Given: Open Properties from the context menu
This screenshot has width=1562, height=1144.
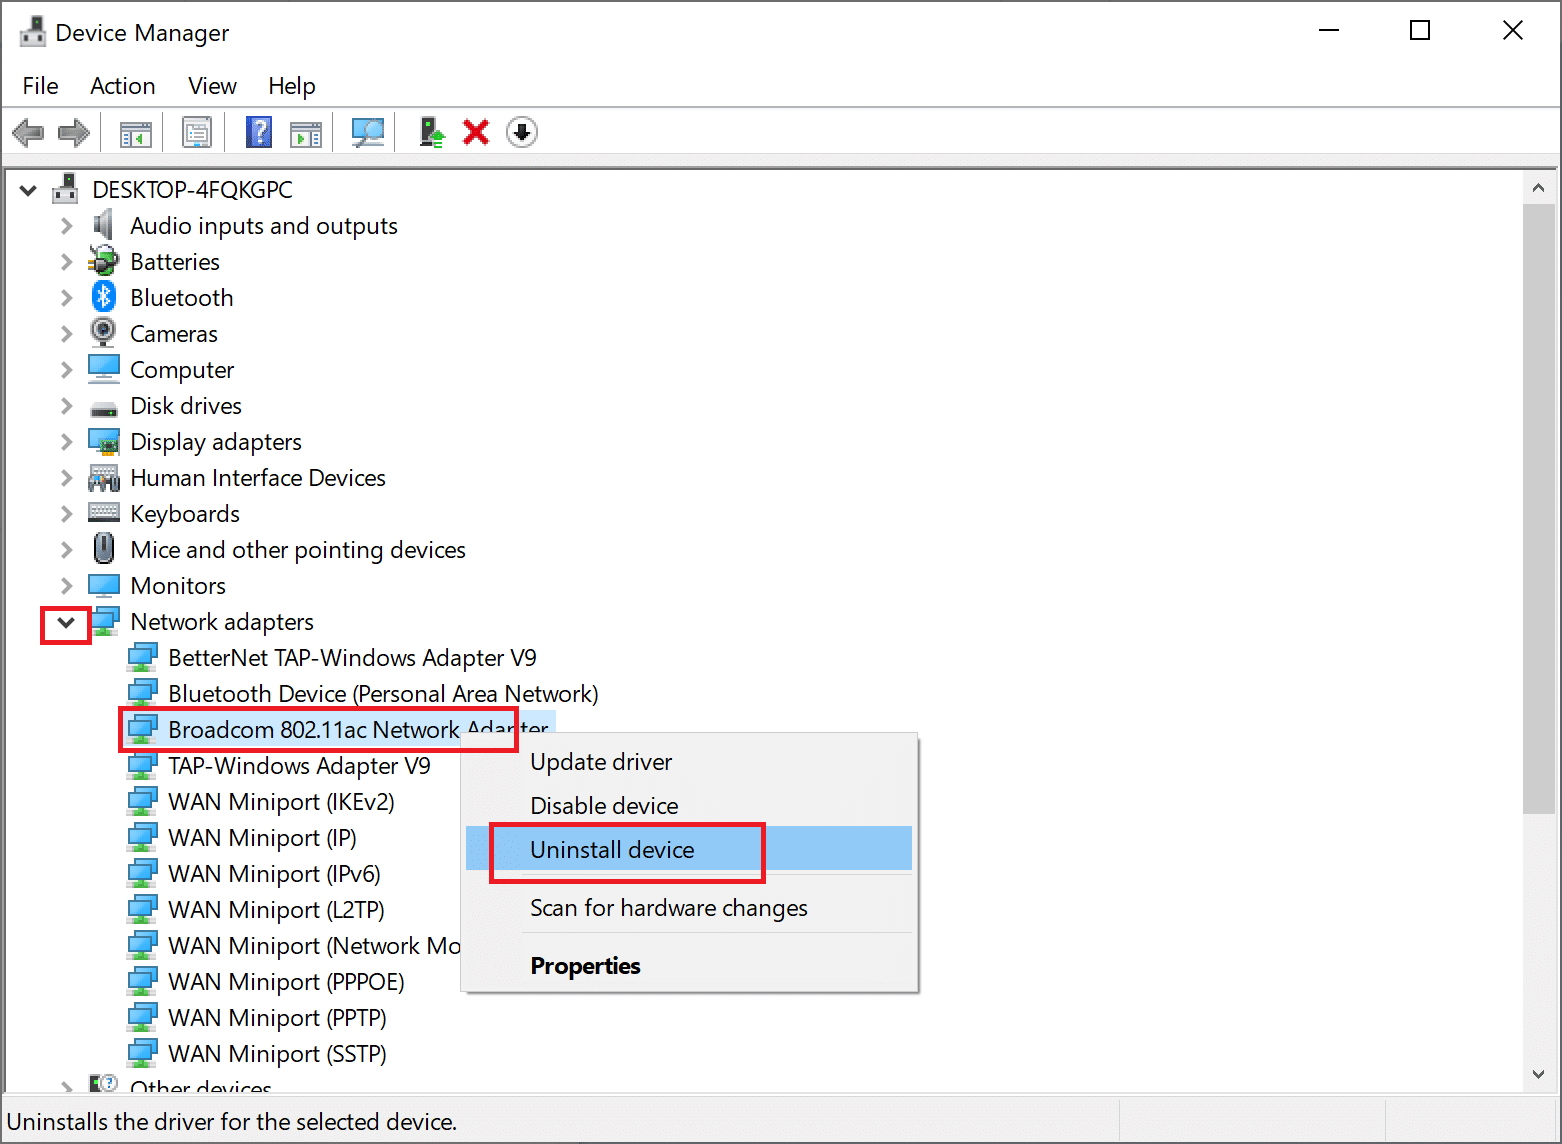Looking at the screenshot, I should click(585, 966).
